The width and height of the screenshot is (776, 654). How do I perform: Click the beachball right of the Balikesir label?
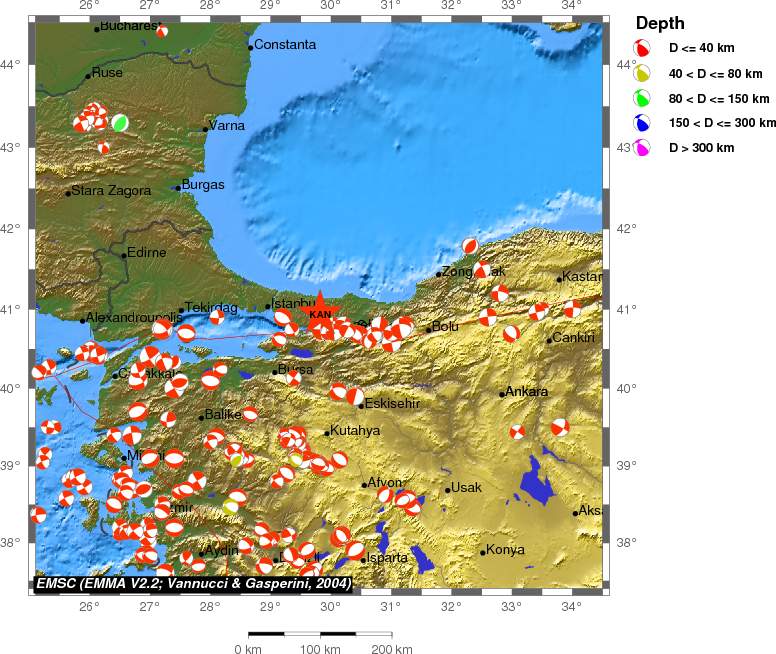point(250,413)
